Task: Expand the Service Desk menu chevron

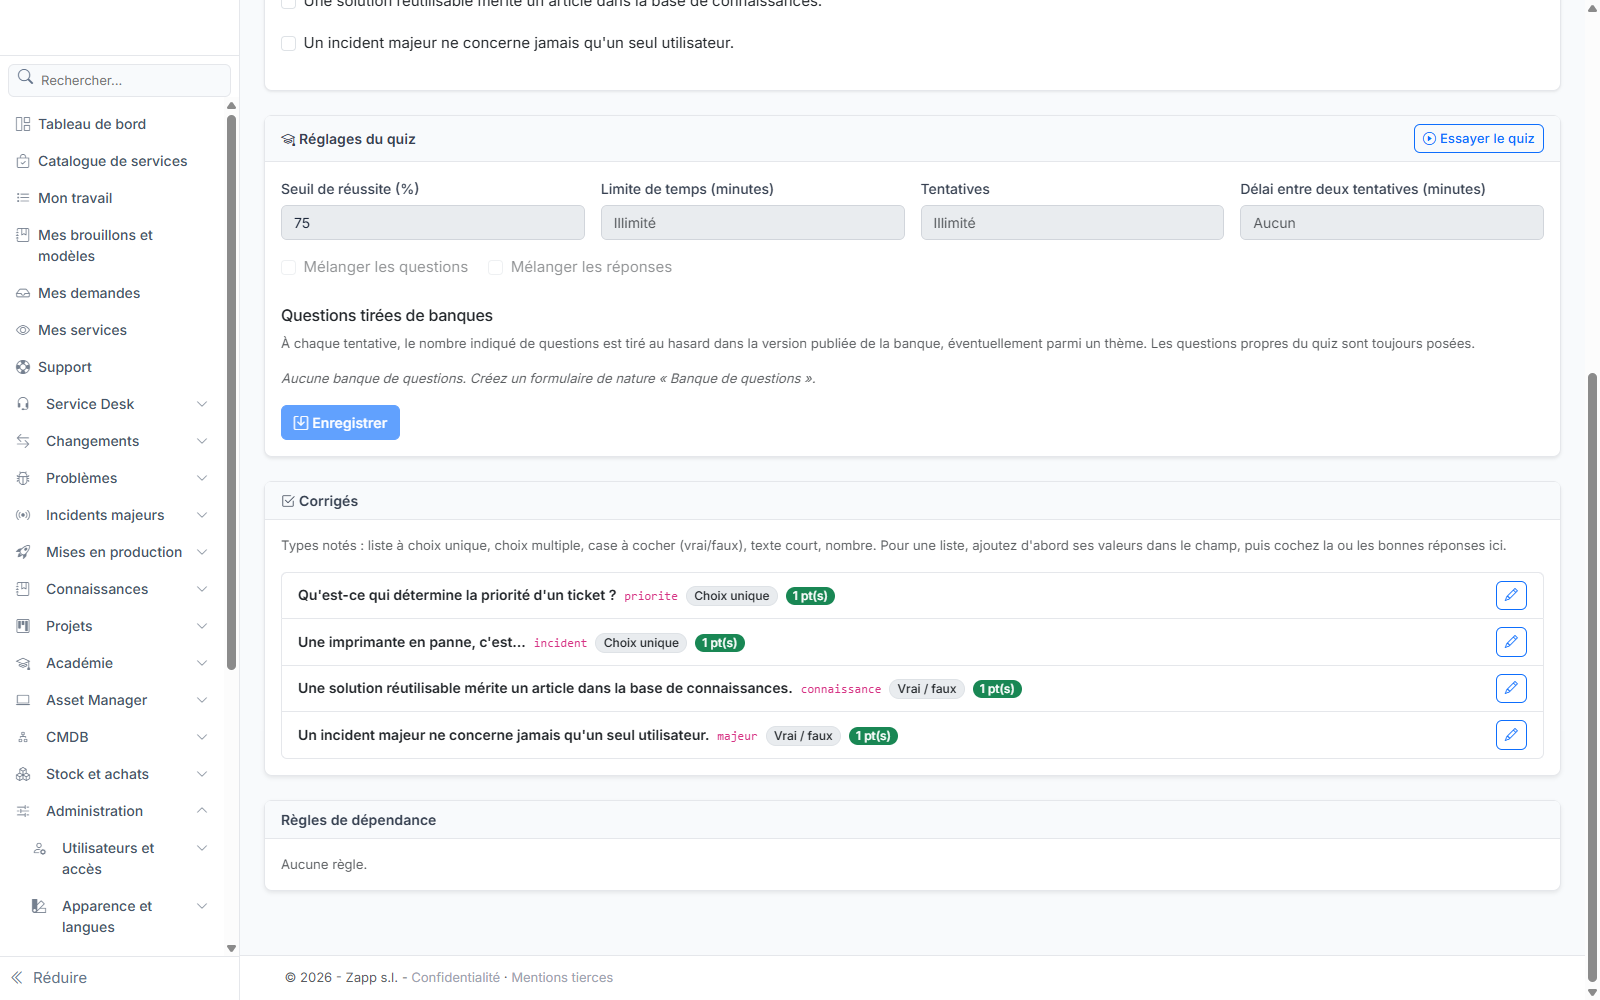Action: click(x=202, y=404)
